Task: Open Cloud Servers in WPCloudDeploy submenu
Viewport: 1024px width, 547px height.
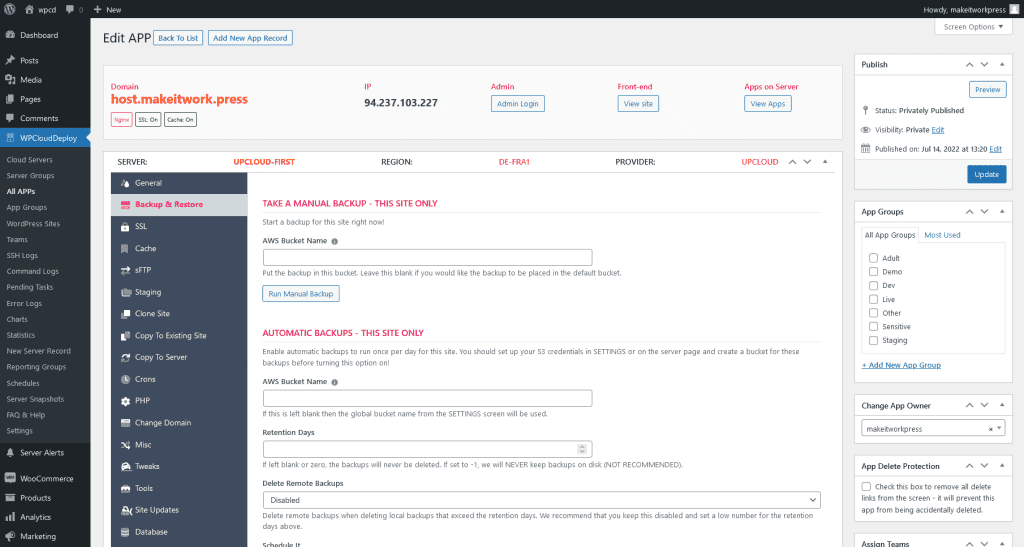Action: point(29,159)
